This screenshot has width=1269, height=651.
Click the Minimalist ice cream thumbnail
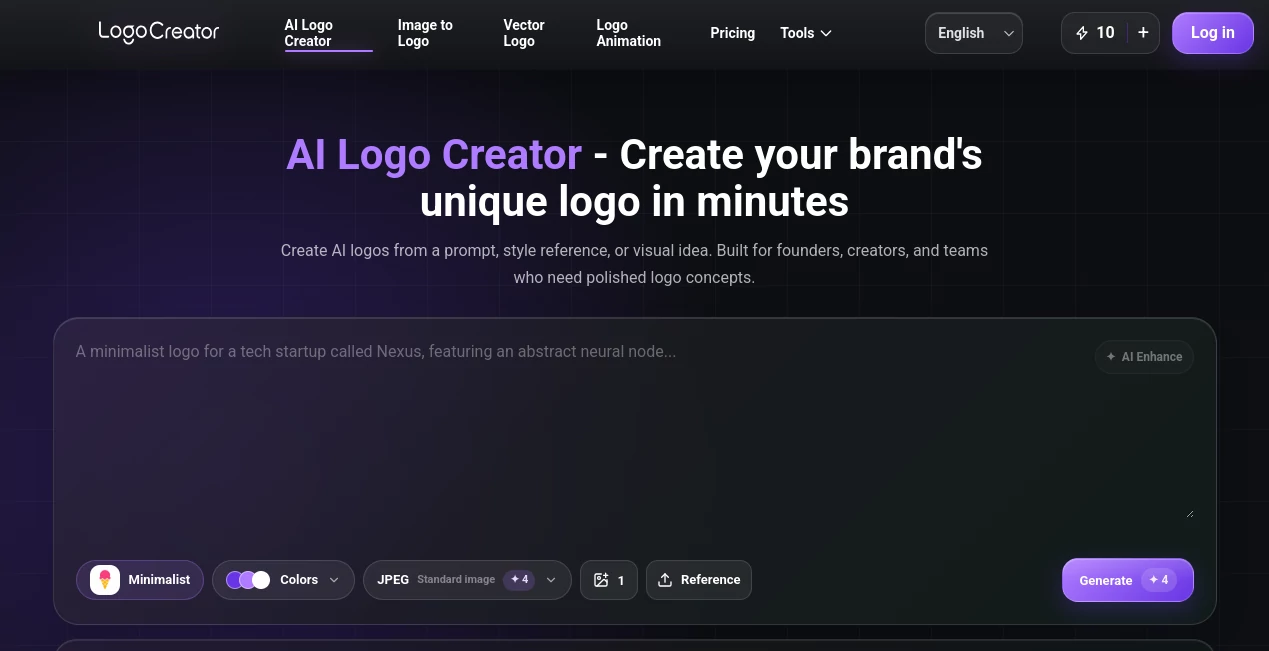point(105,580)
